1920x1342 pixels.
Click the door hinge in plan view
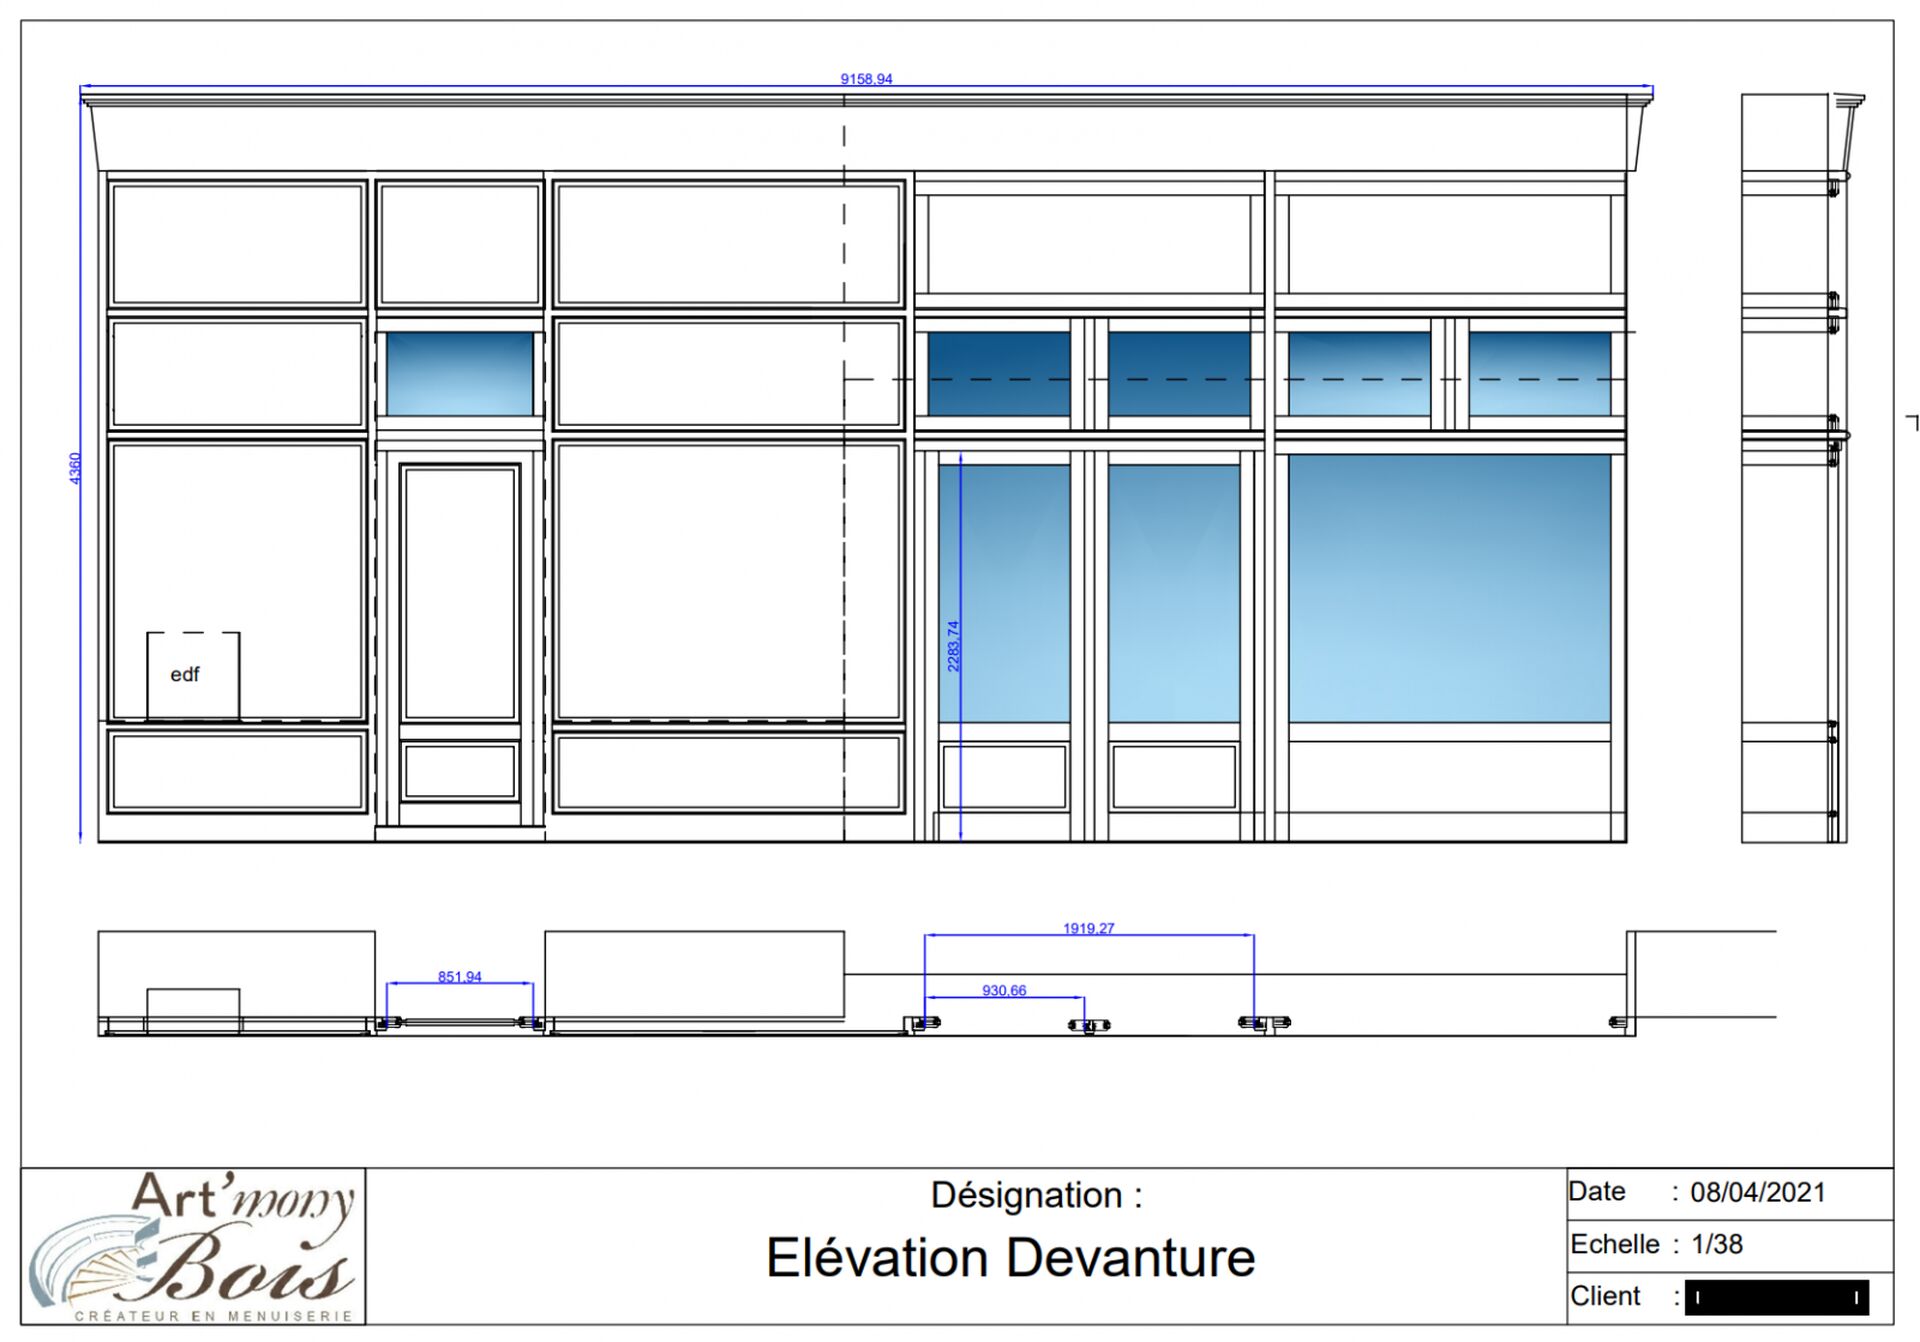pyautogui.click(x=390, y=1023)
